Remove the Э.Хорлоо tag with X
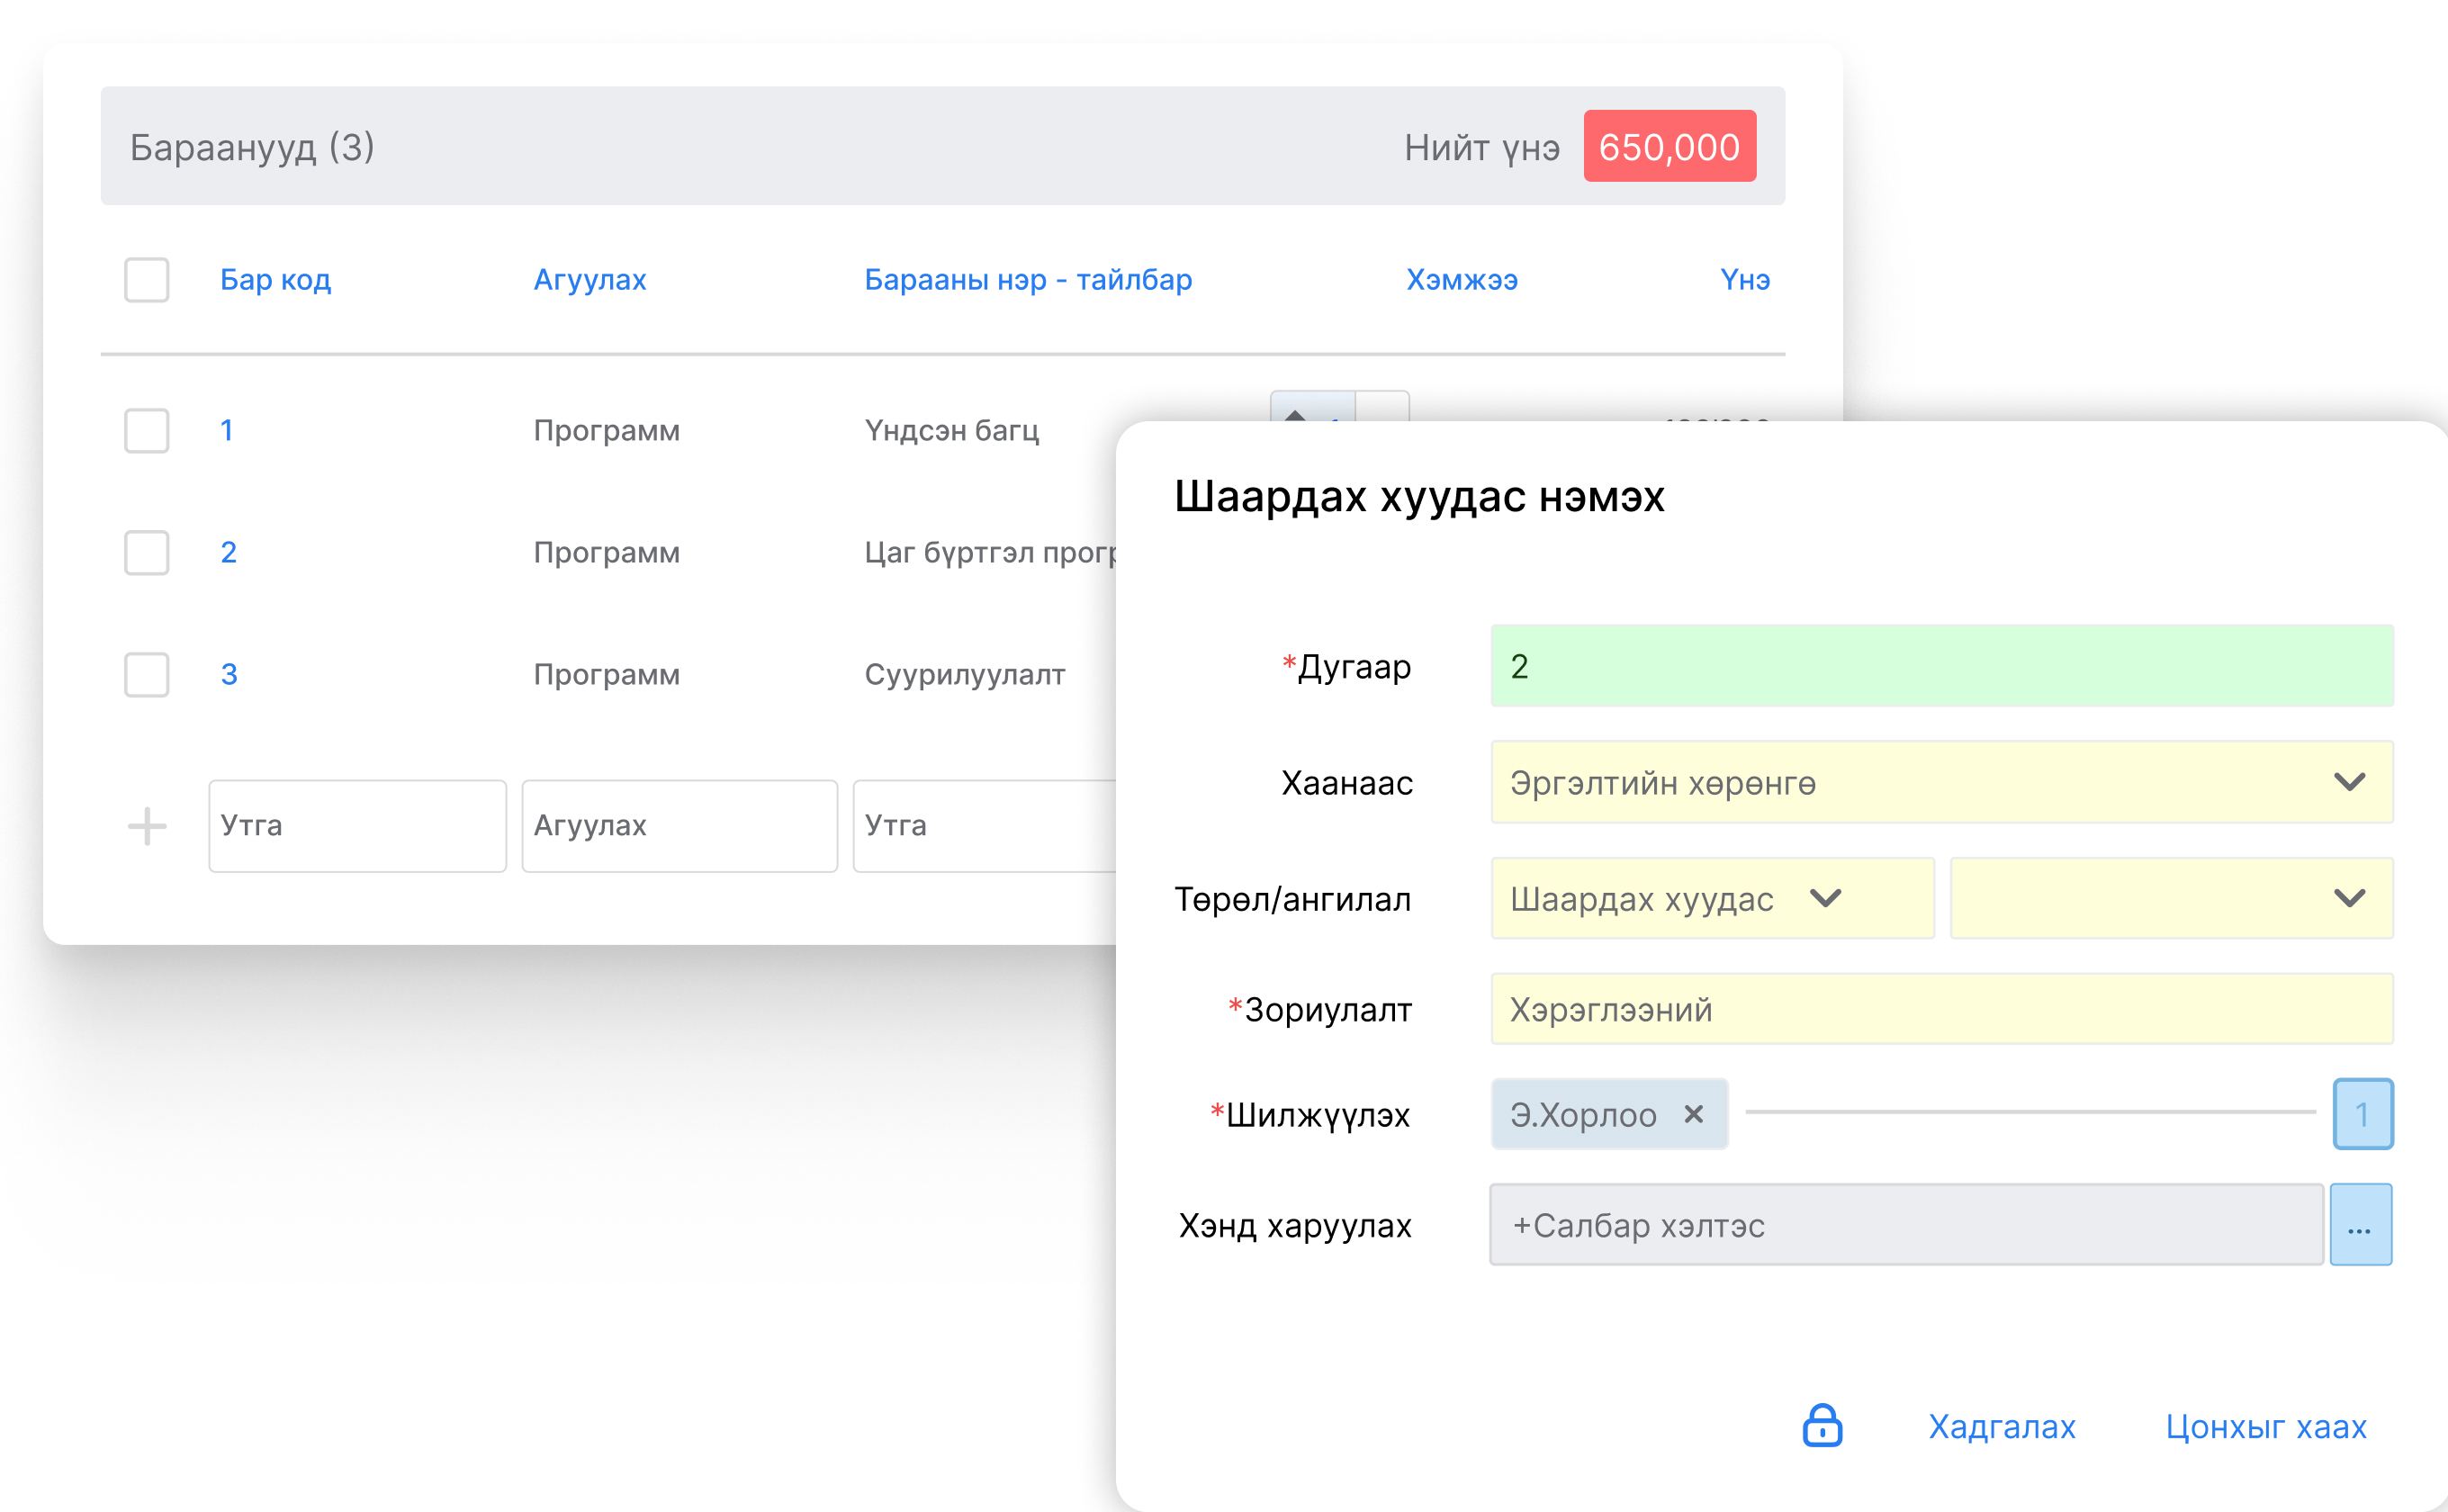2448x1512 pixels. click(1693, 1113)
